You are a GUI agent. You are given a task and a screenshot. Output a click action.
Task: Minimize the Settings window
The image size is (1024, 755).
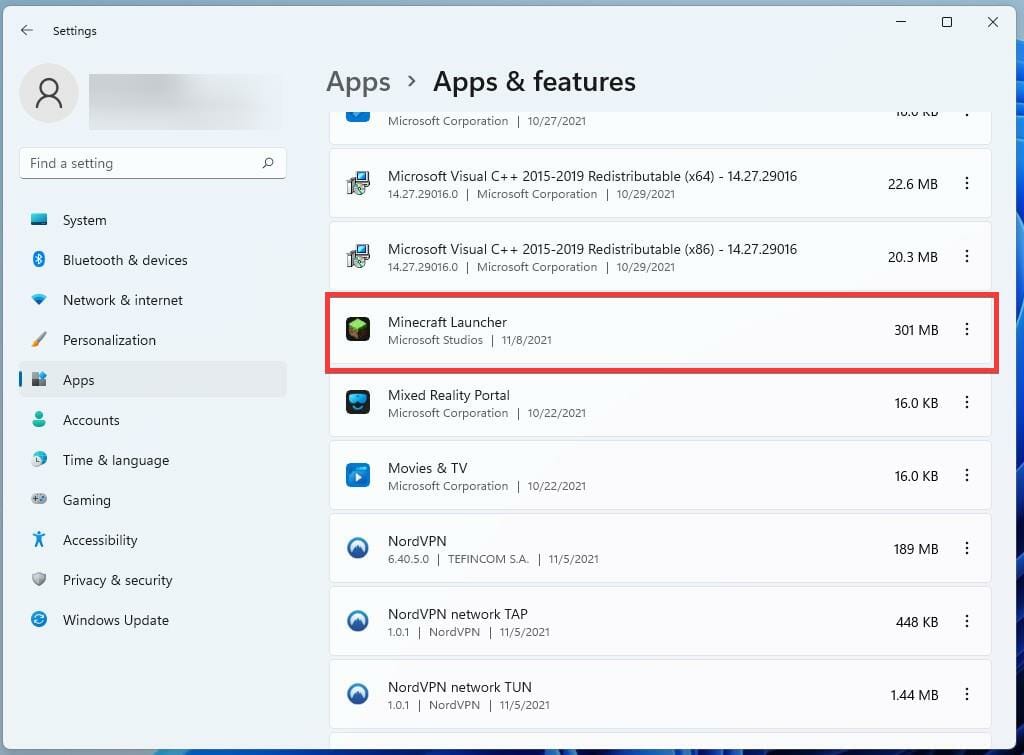[901, 22]
